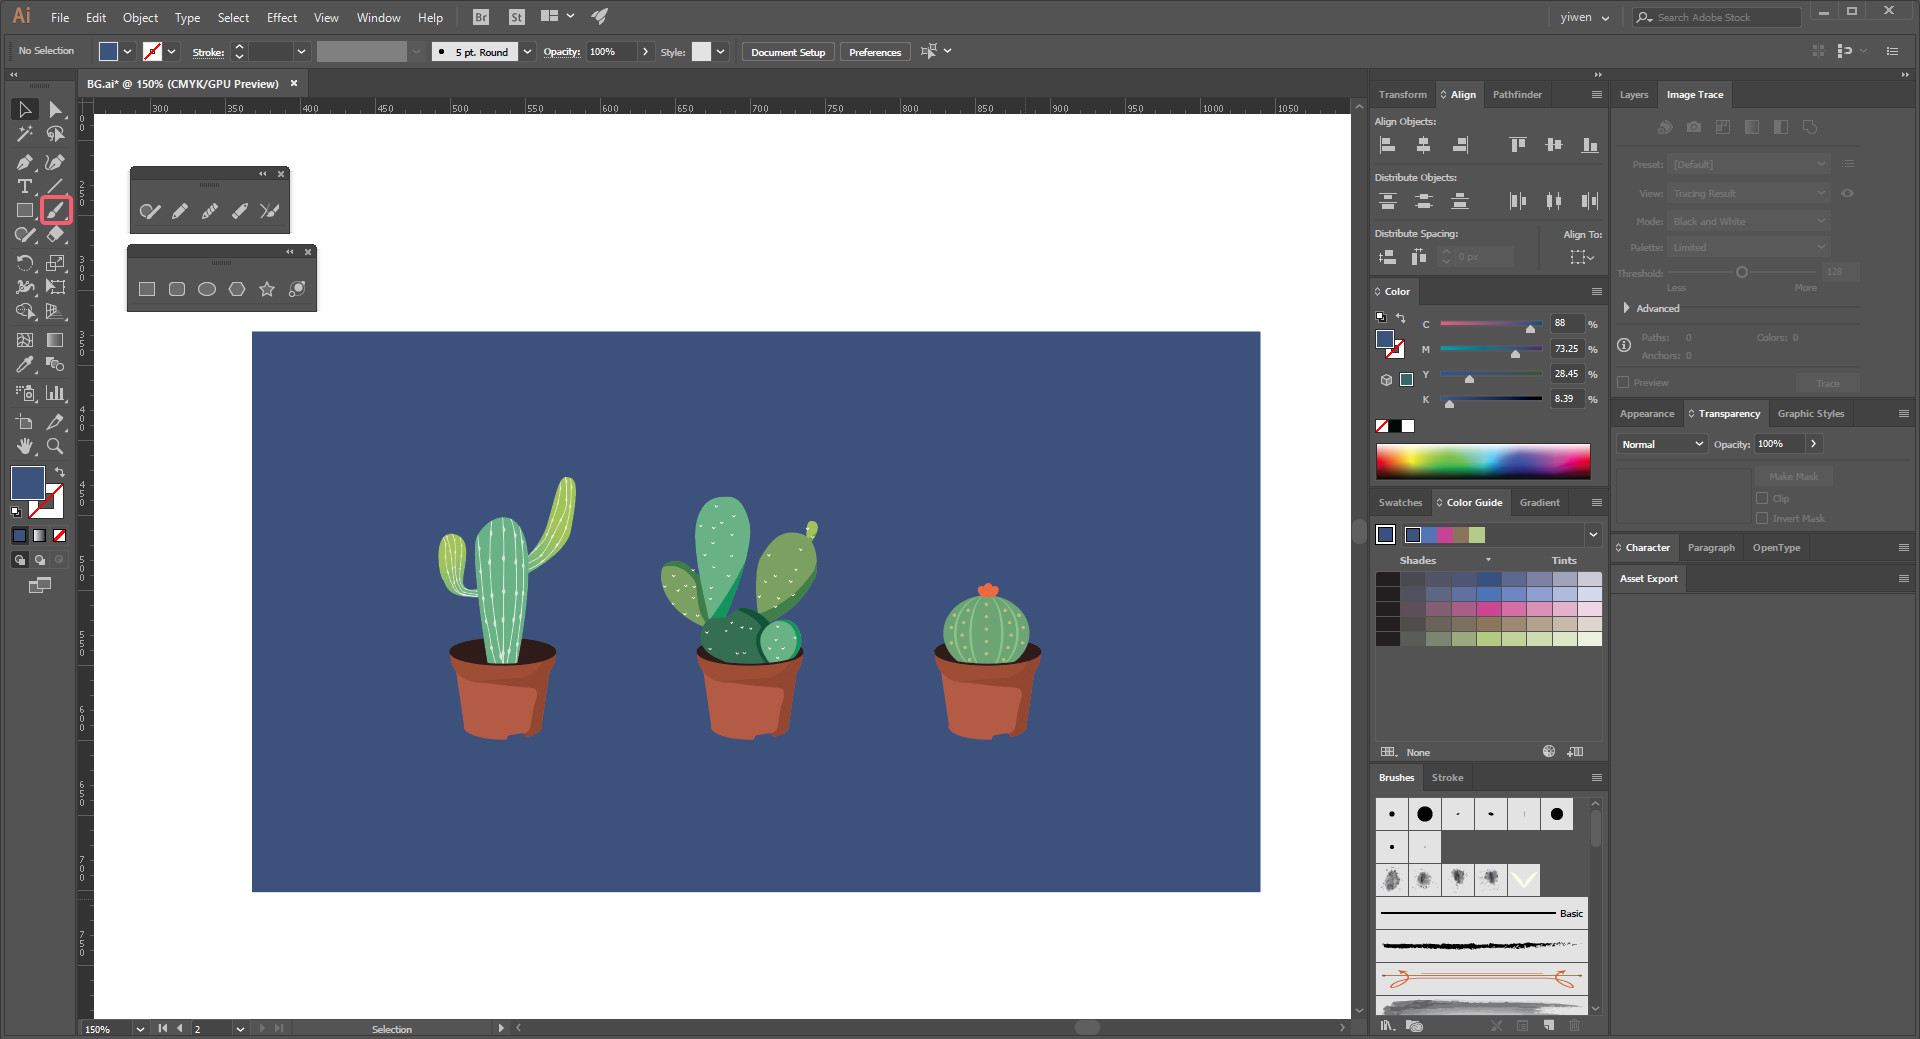Pick the Rounded Rectangle in floating panel
The image size is (1920, 1039).
[177, 289]
